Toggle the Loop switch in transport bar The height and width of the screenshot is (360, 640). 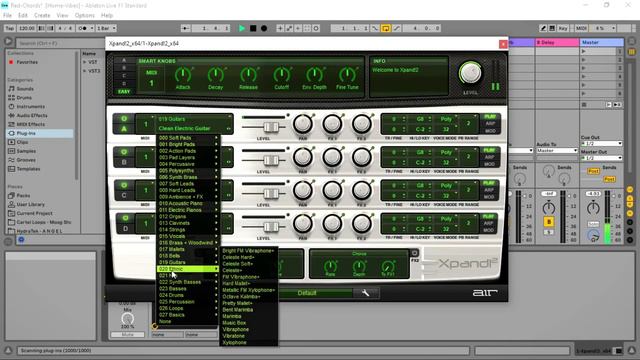[385, 28]
